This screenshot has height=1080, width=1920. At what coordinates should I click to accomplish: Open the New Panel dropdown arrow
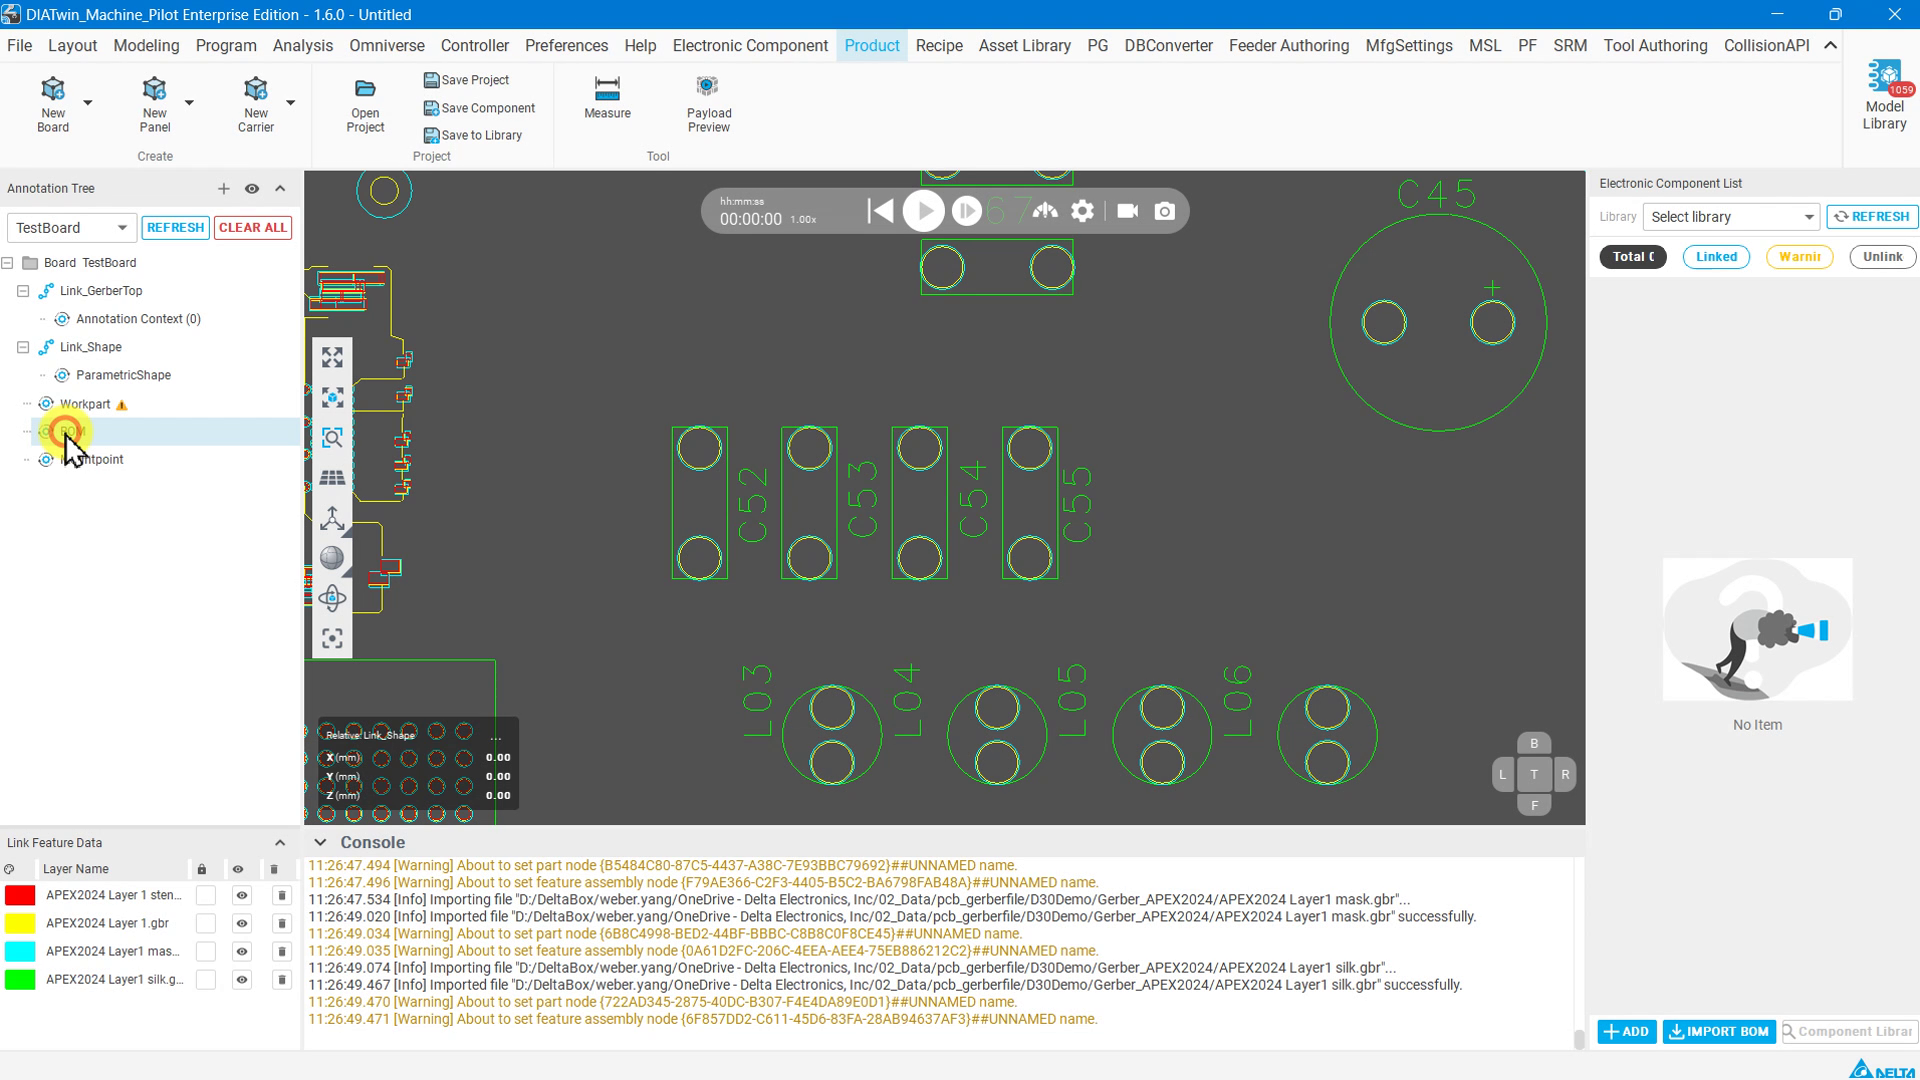tap(189, 102)
